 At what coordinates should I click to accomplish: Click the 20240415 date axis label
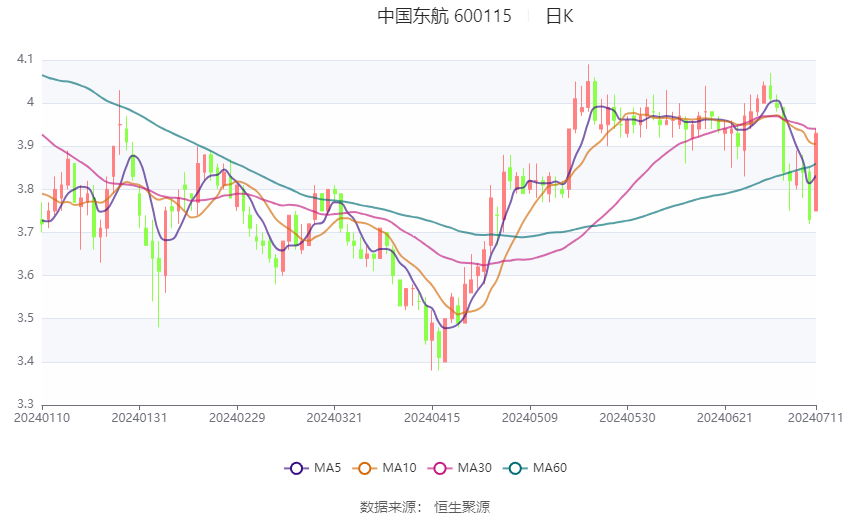(x=432, y=416)
